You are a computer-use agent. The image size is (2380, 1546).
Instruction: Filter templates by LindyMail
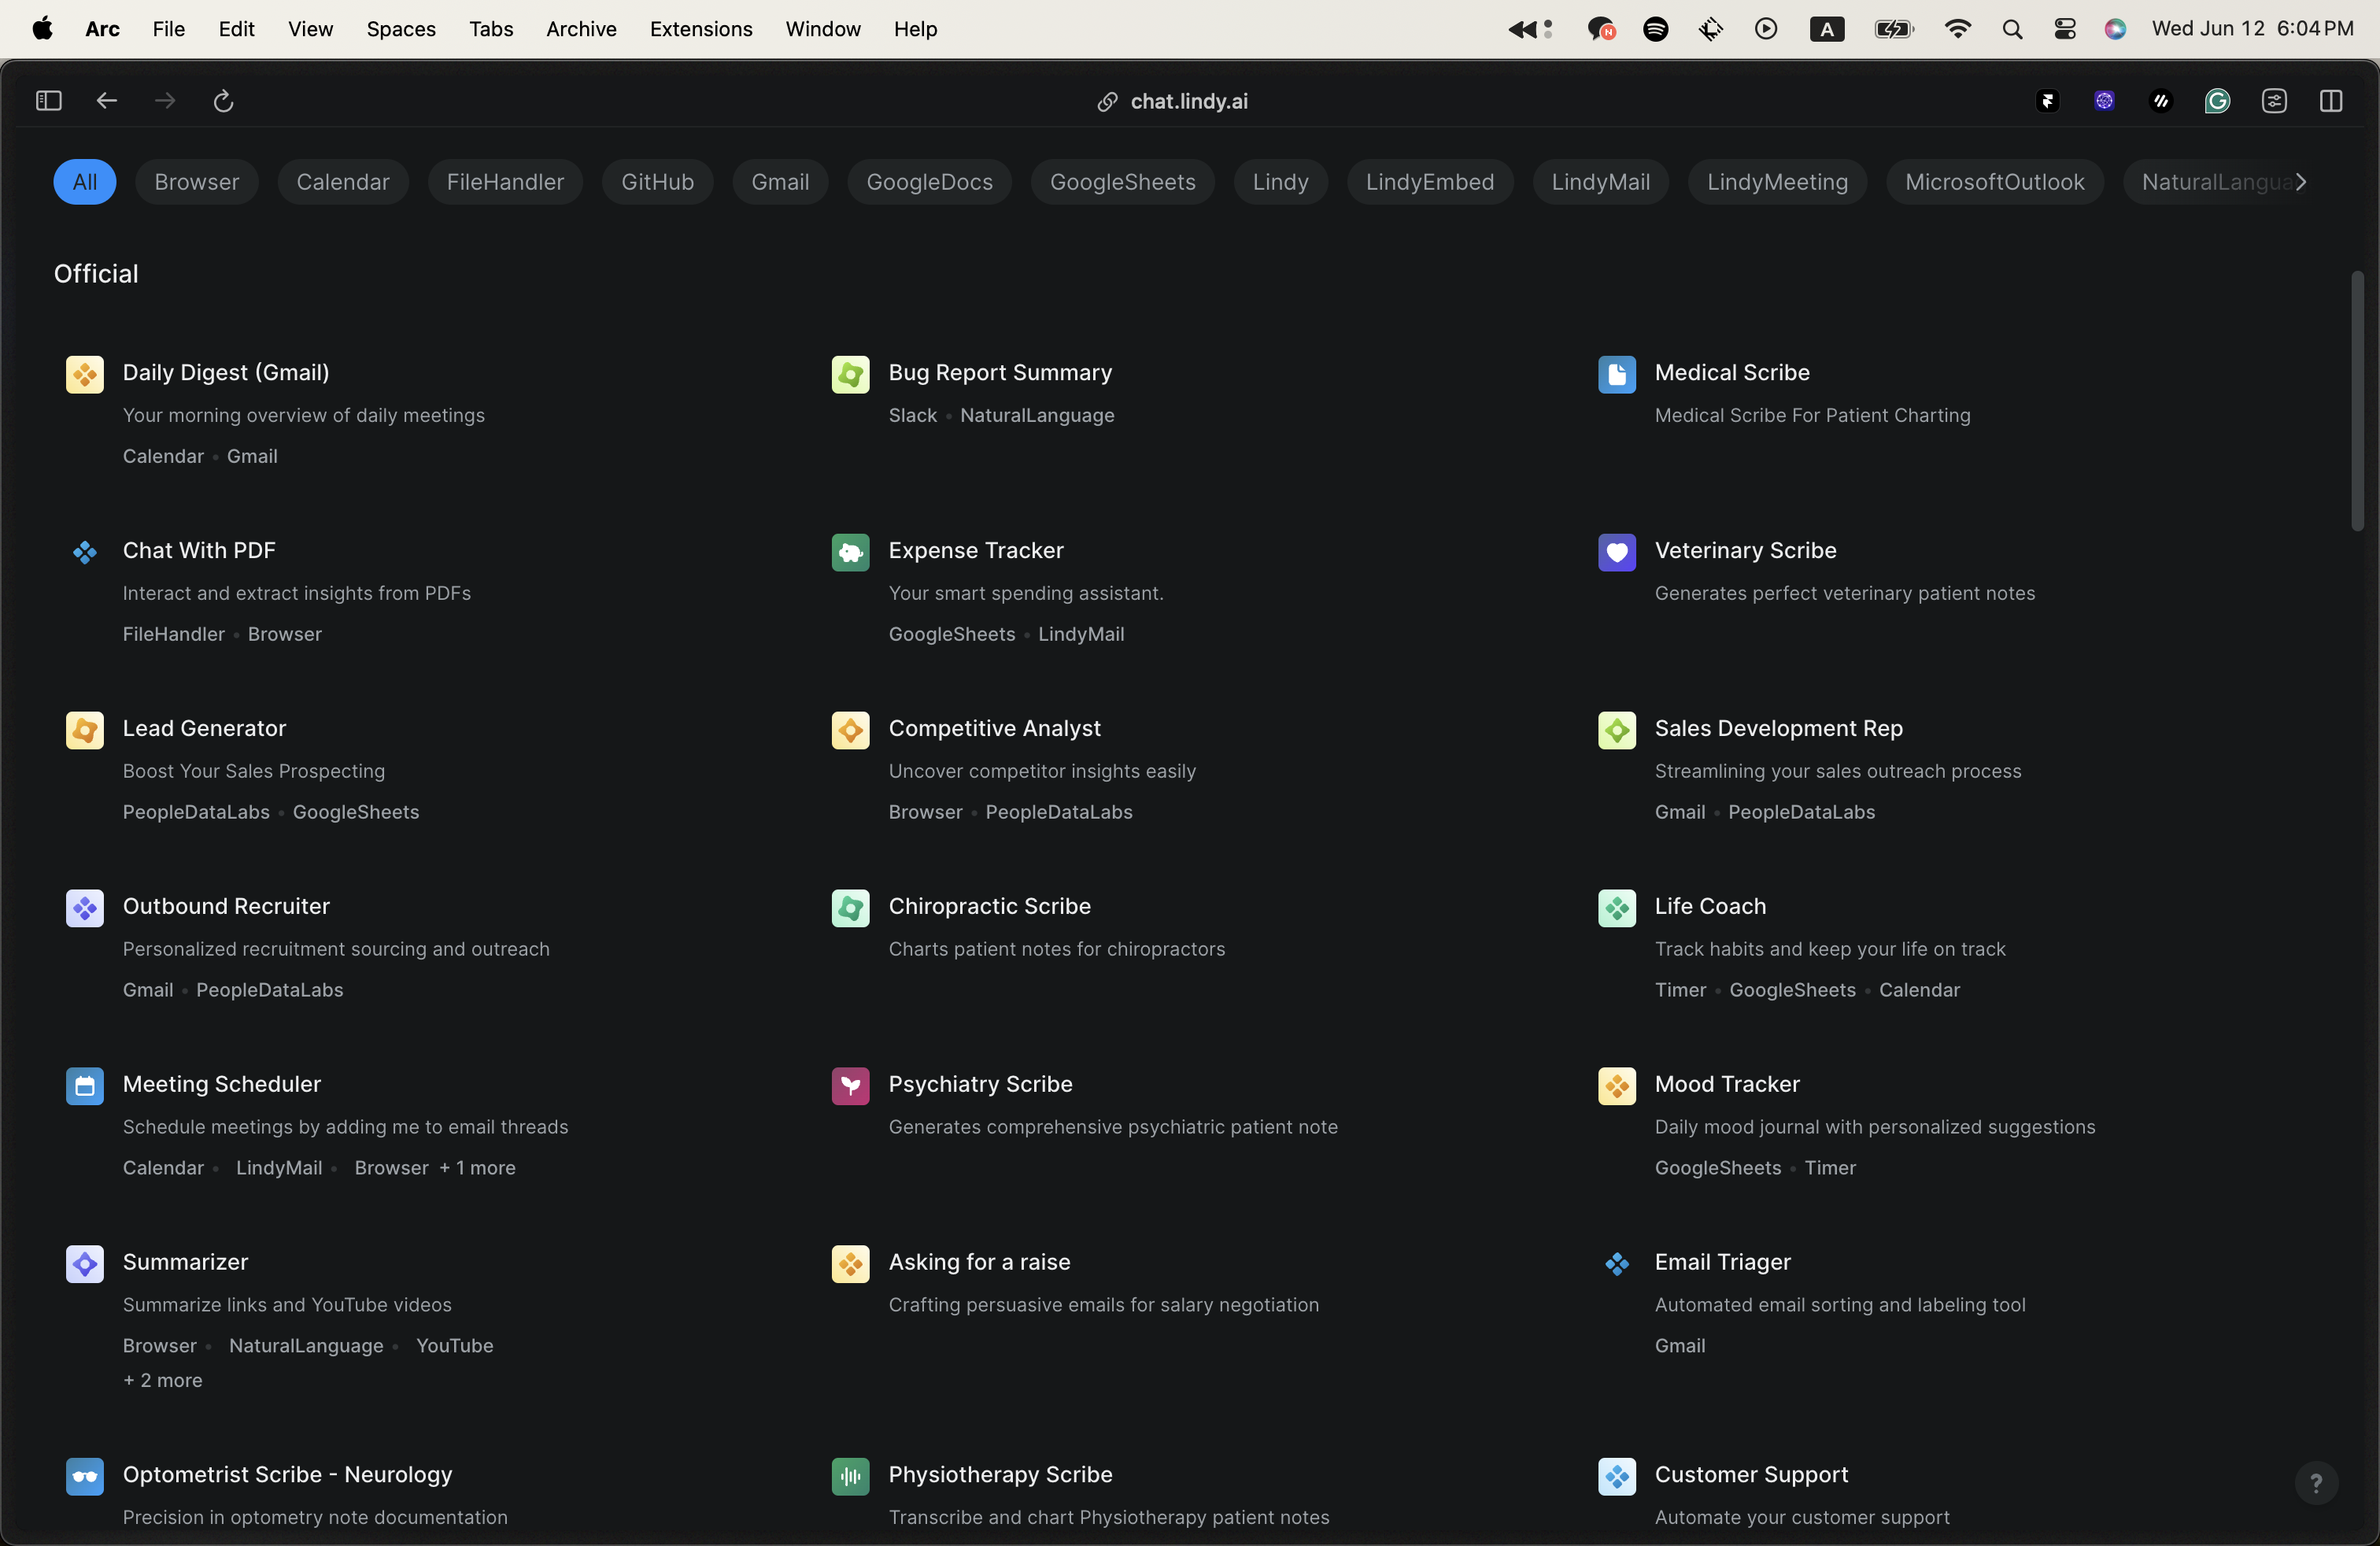pyautogui.click(x=1601, y=182)
